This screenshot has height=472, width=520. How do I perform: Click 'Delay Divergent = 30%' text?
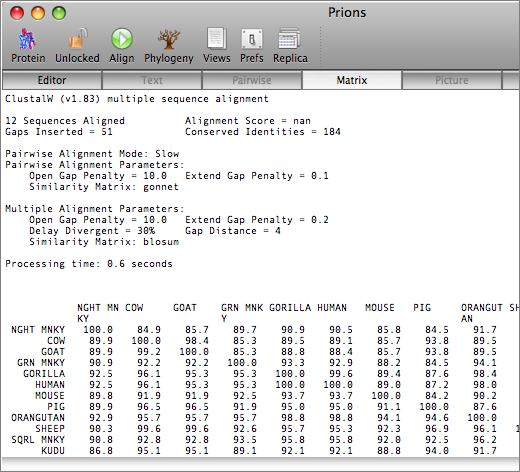click(x=92, y=231)
